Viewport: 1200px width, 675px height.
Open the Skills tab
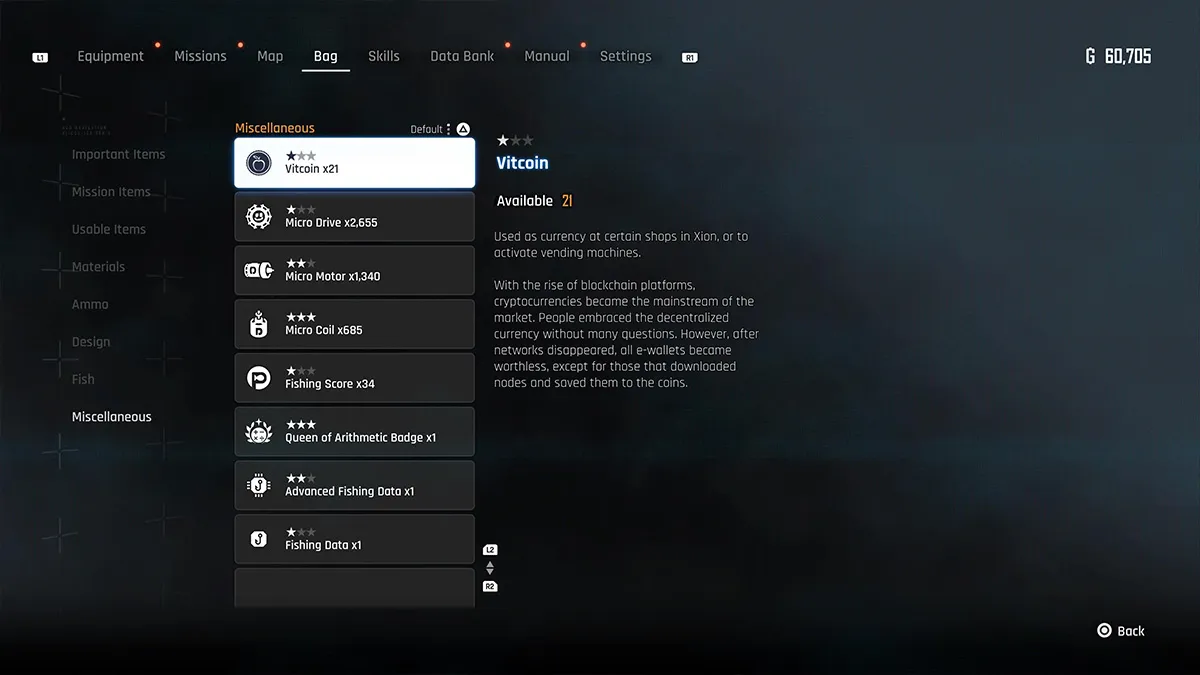(x=383, y=56)
